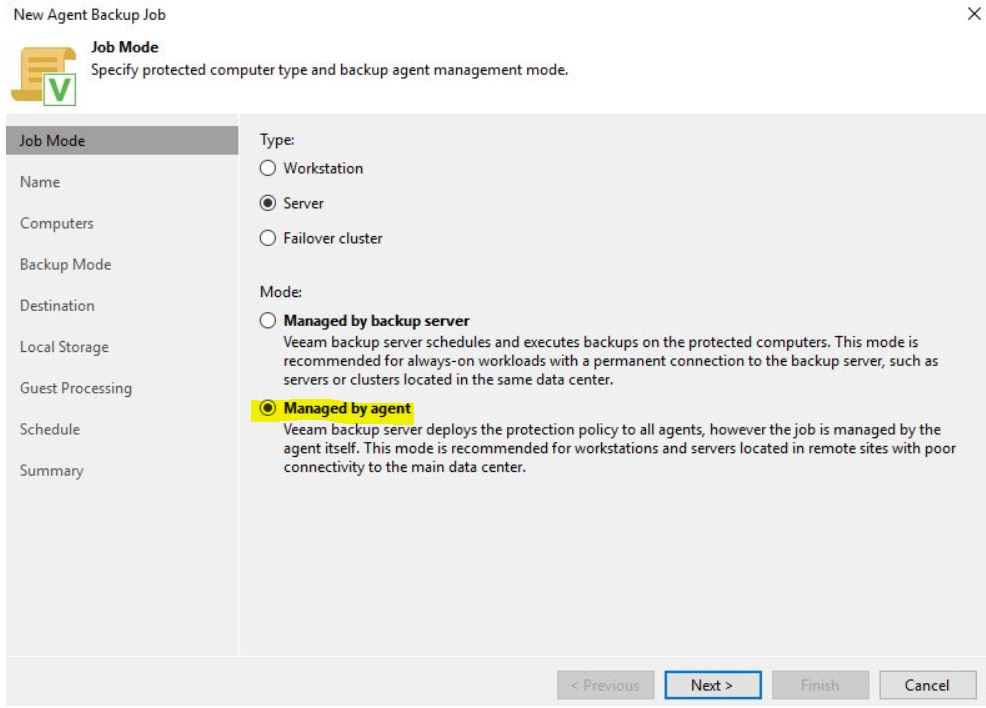Select the Workstation type radio button
This screenshot has height=708, width=986.
tap(268, 169)
